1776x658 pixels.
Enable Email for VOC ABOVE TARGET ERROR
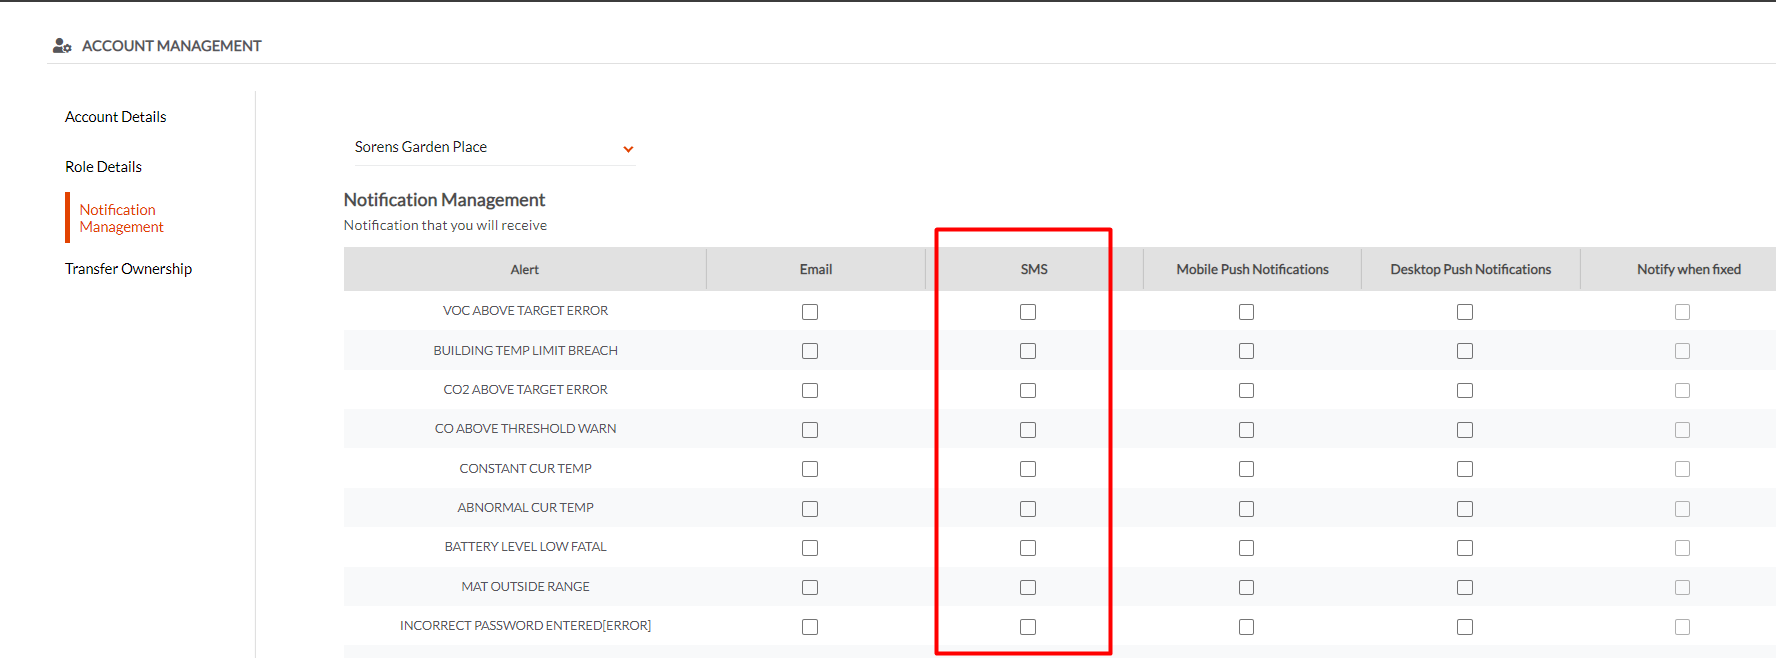pos(810,312)
